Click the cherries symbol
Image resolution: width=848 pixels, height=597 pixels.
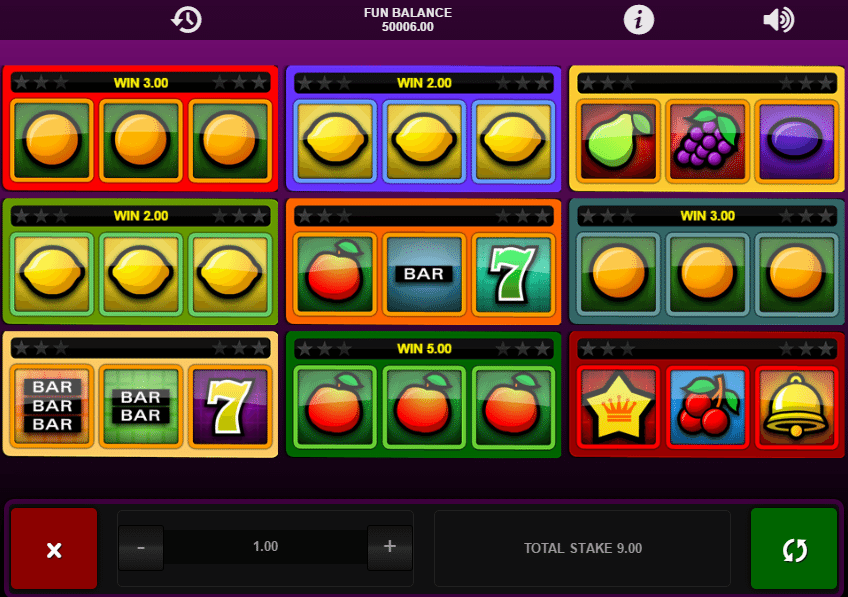pos(707,407)
